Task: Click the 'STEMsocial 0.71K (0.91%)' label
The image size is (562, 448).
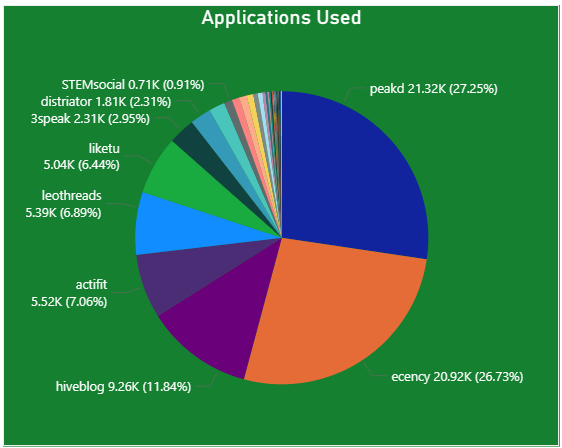Action: 133,85
